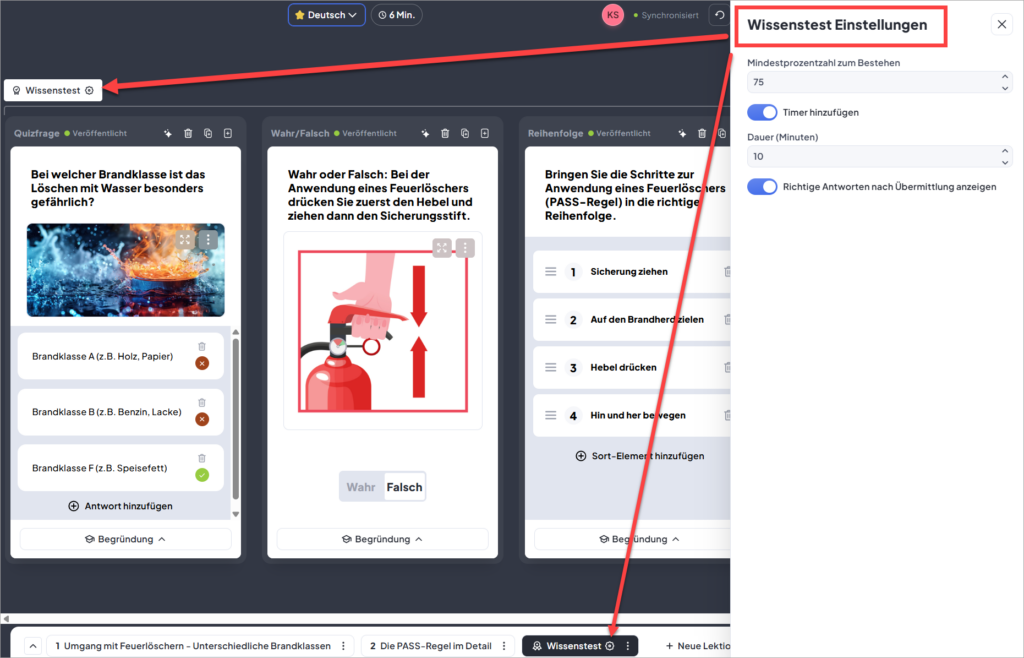Click the add-card icon in Wahr/Falsch header
The height and width of the screenshot is (658, 1024).
pos(485,133)
